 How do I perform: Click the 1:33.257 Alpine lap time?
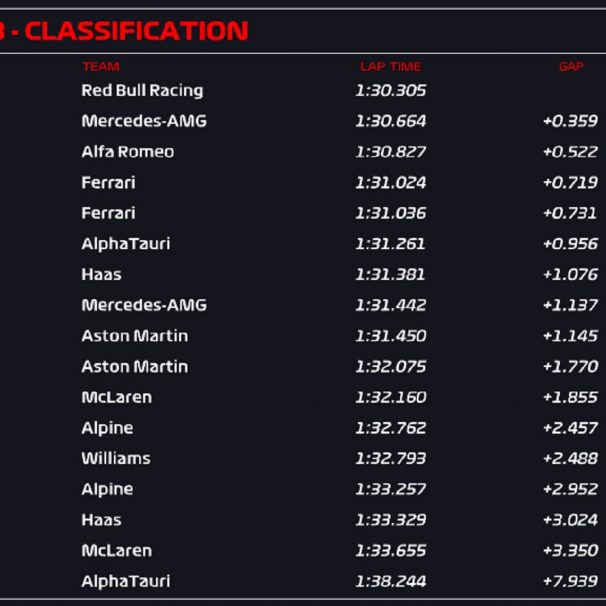(391, 489)
